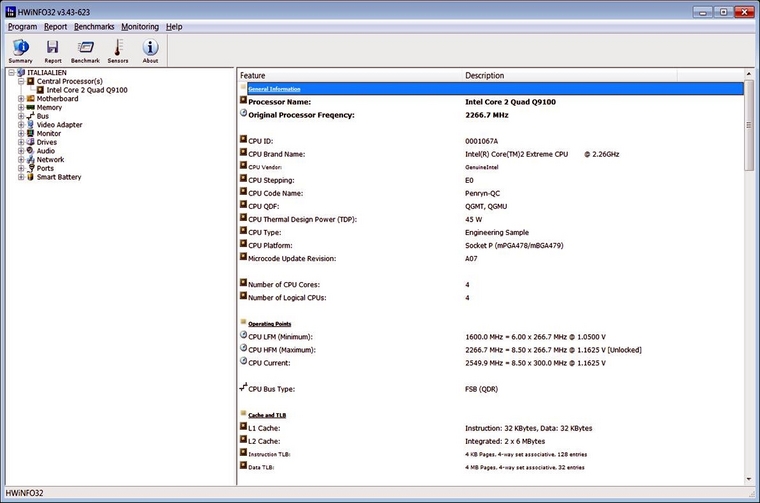Collapse the Central Processor(s) node
The image size is (760, 503).
[21, 81]
